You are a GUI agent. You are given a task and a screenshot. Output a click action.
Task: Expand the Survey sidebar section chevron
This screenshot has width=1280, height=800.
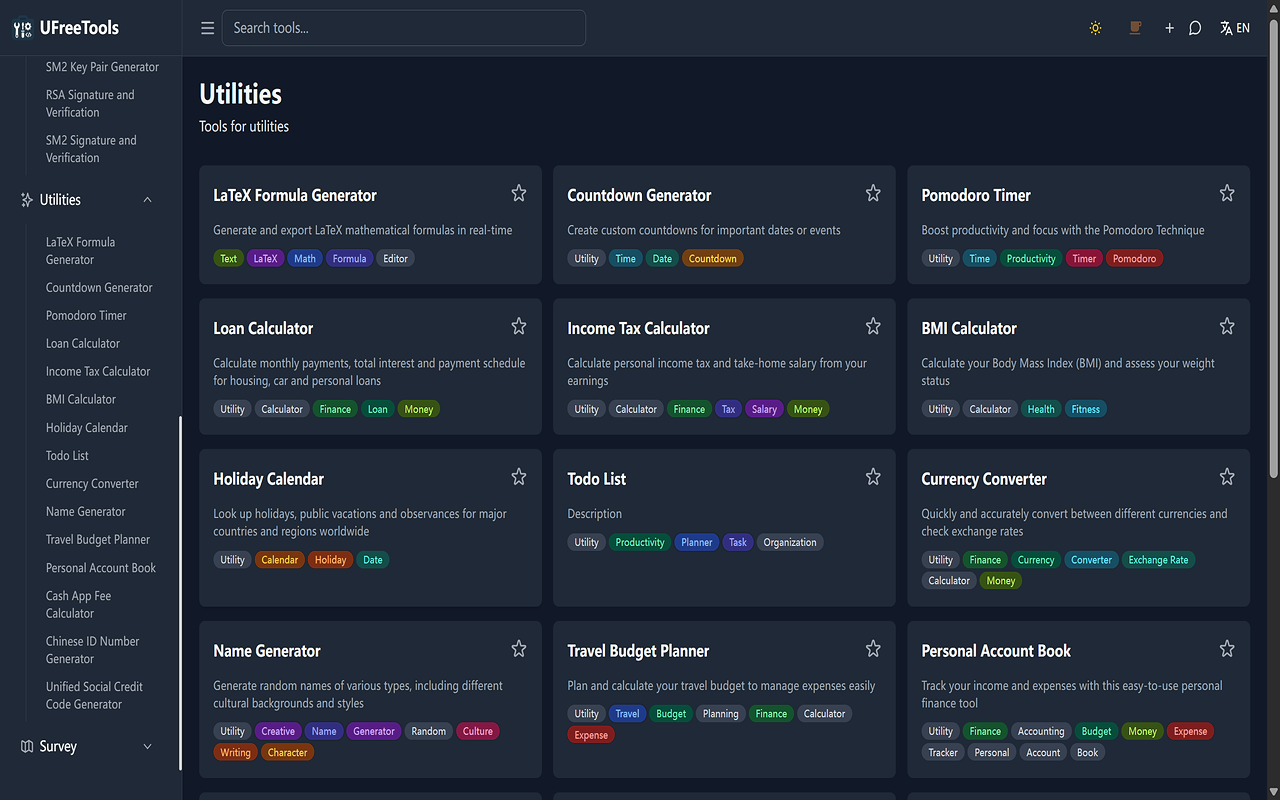point(148,747)
